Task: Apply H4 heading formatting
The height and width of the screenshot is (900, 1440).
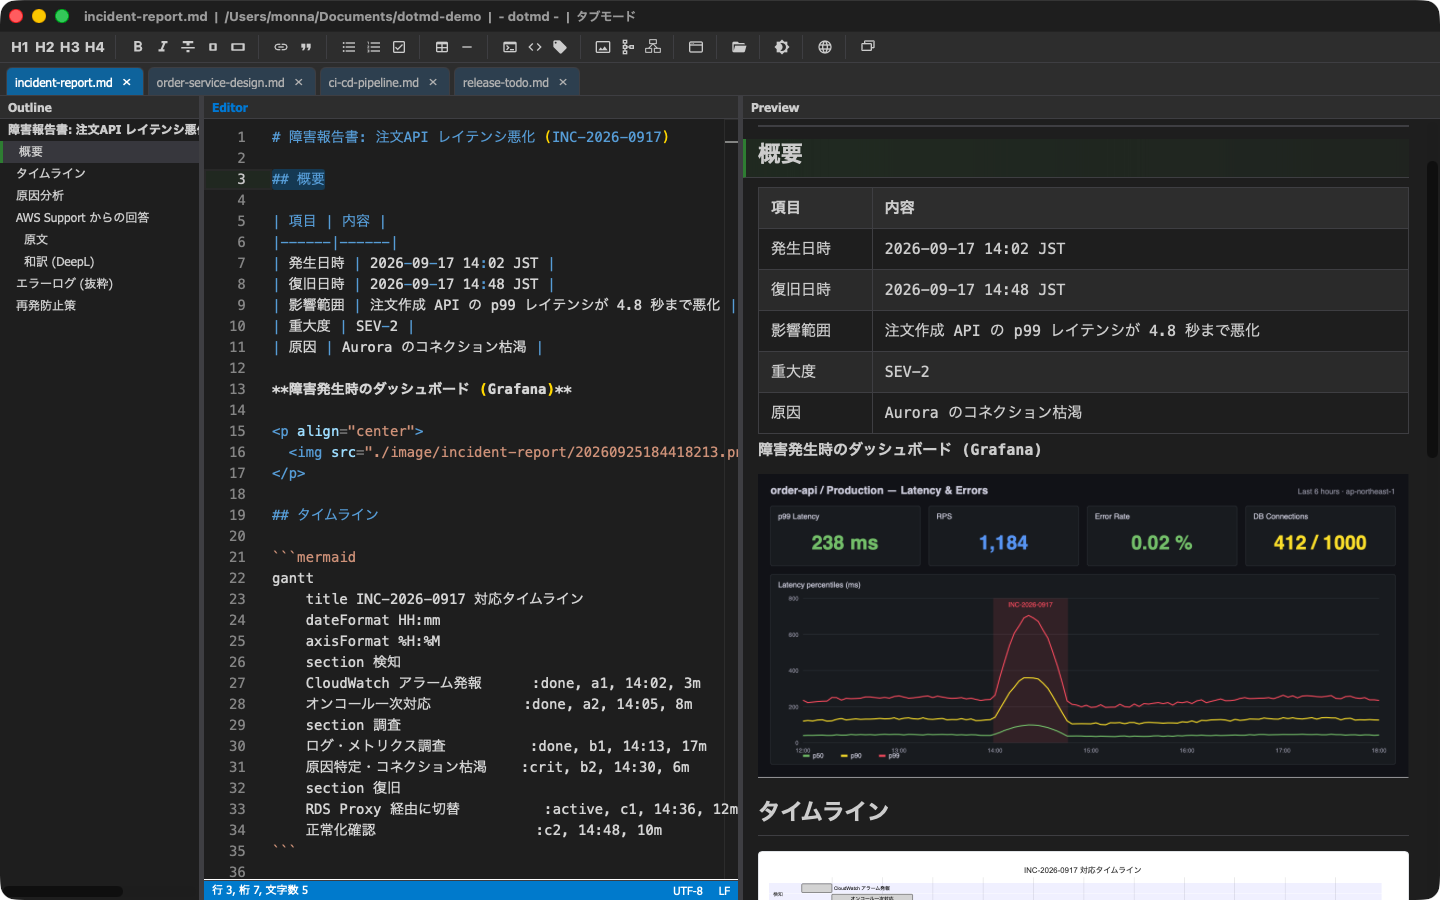Action: pos(95,47)
